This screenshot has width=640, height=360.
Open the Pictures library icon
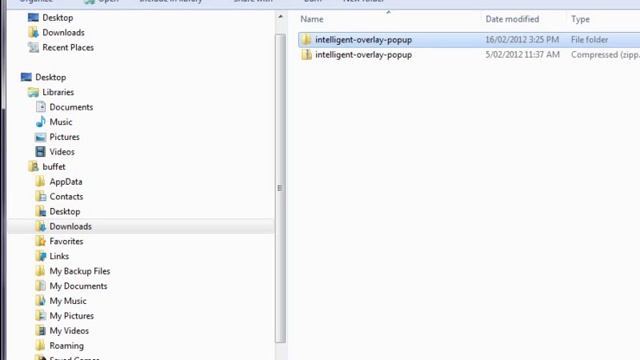click(x=40, y=137)
